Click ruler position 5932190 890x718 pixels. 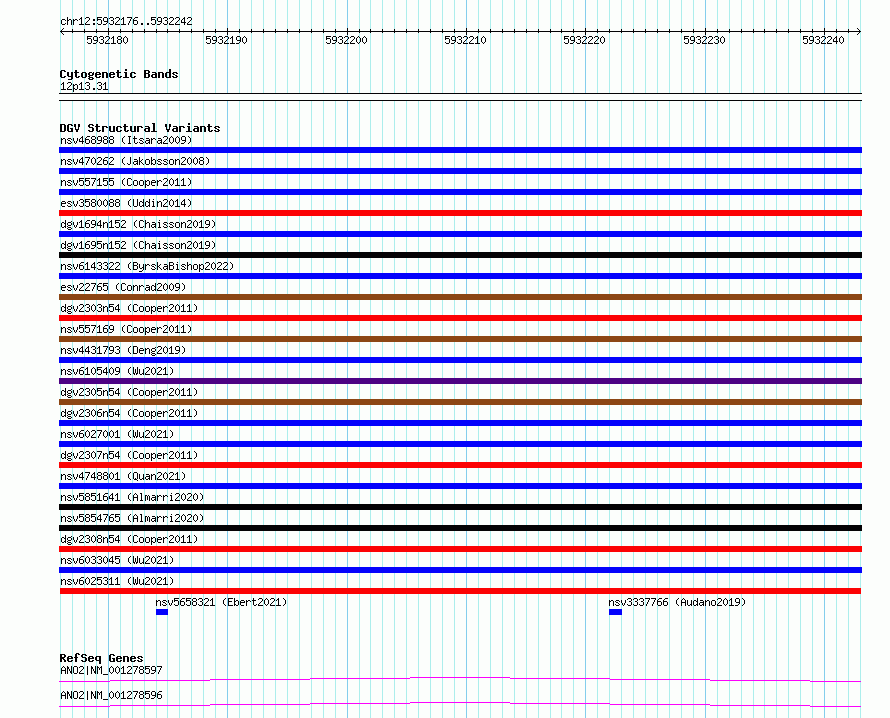(x=226, y=40)
